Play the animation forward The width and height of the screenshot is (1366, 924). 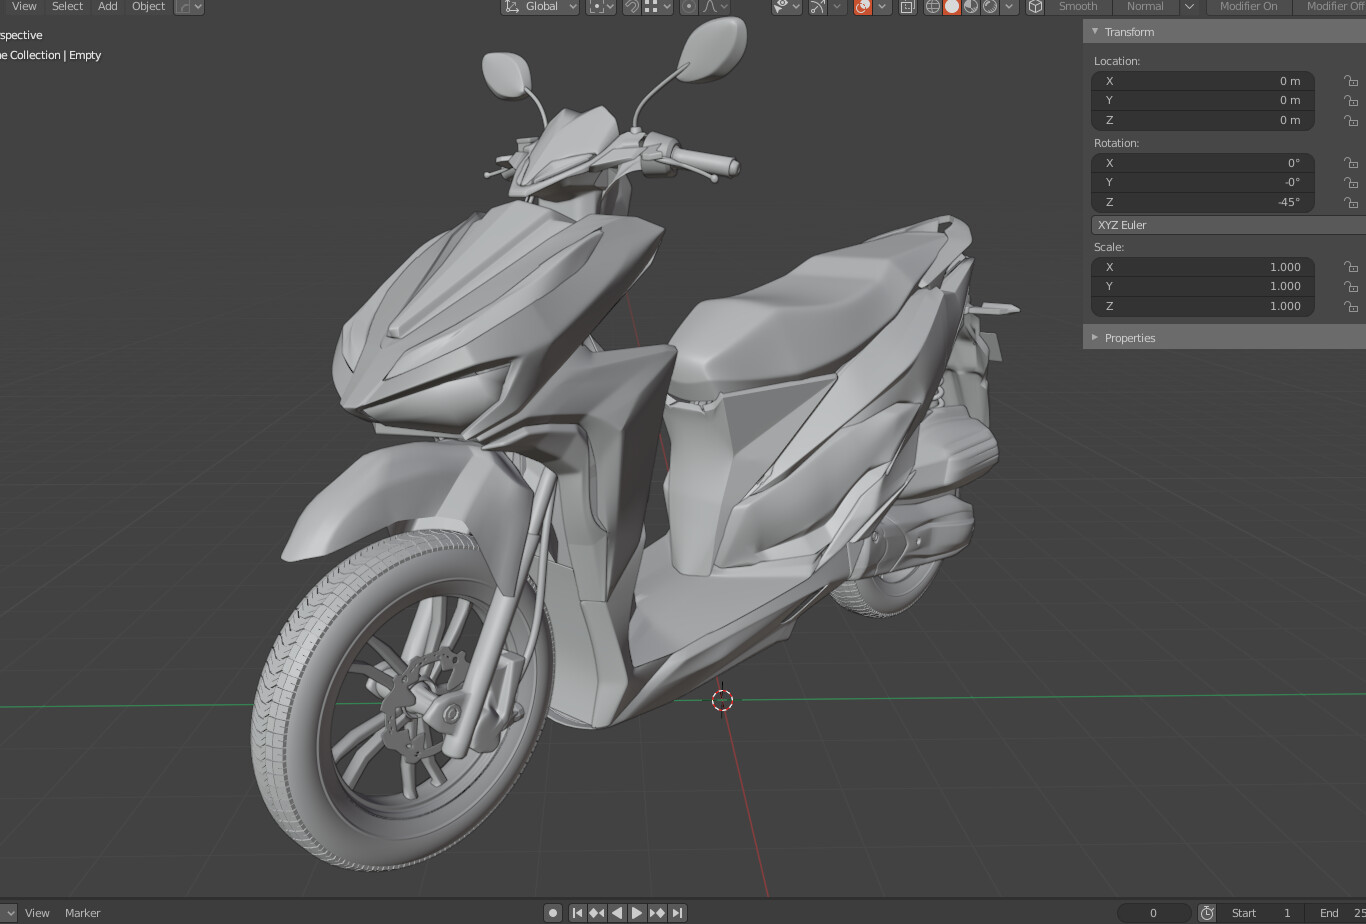click(x=637, y=912)
